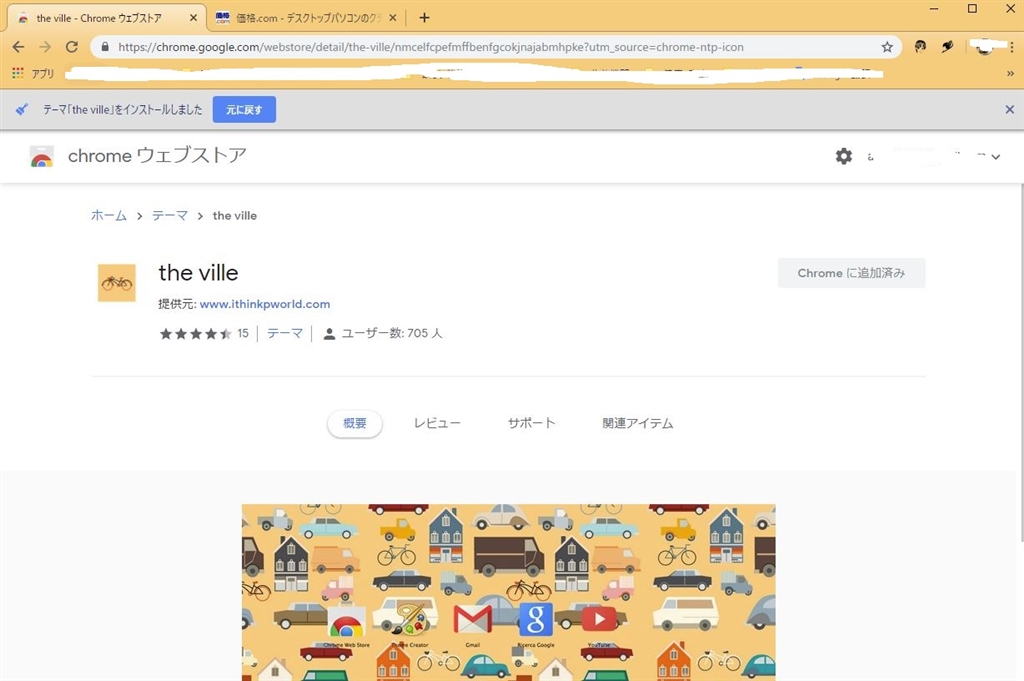Show more bookmarks with double chevron
Screen dimensions: 1024x681
(x=1010, y=74)
